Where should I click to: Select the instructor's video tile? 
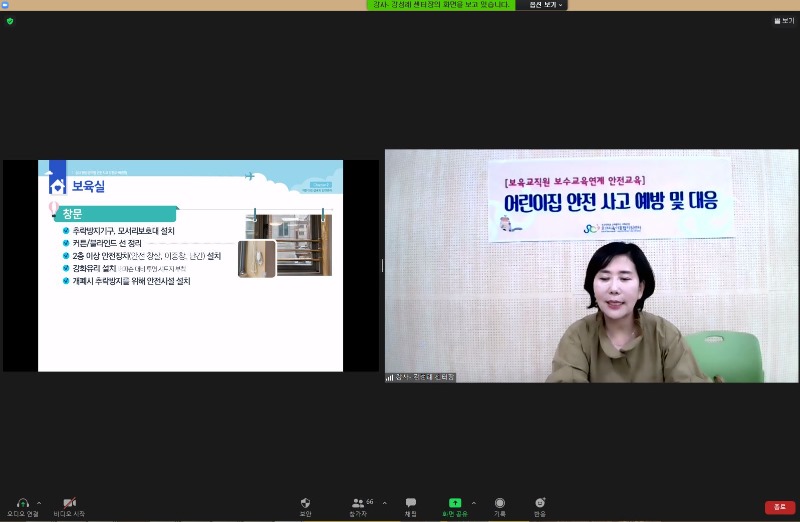(591, 265)
